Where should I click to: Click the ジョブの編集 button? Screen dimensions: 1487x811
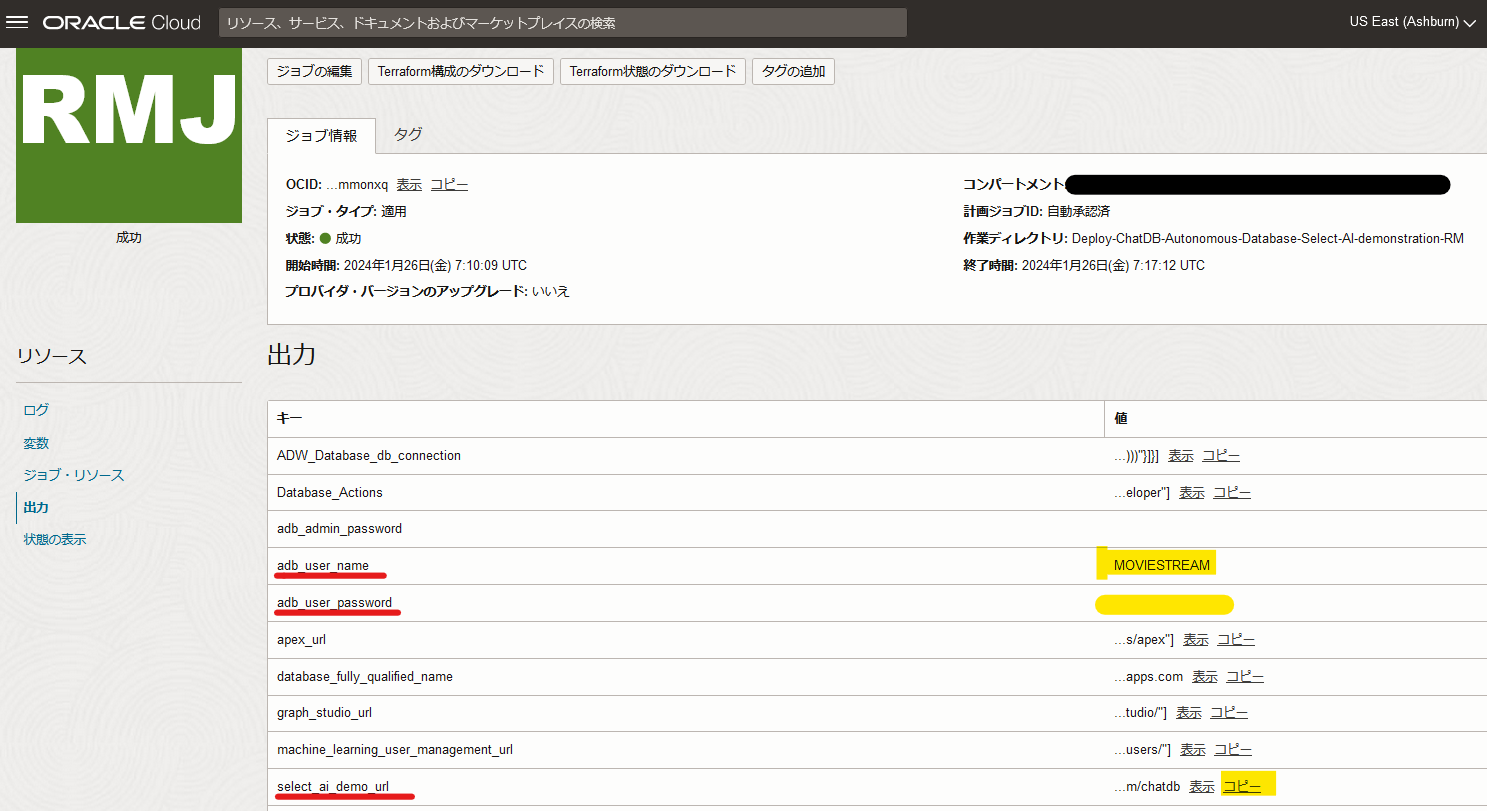(315, 71)
